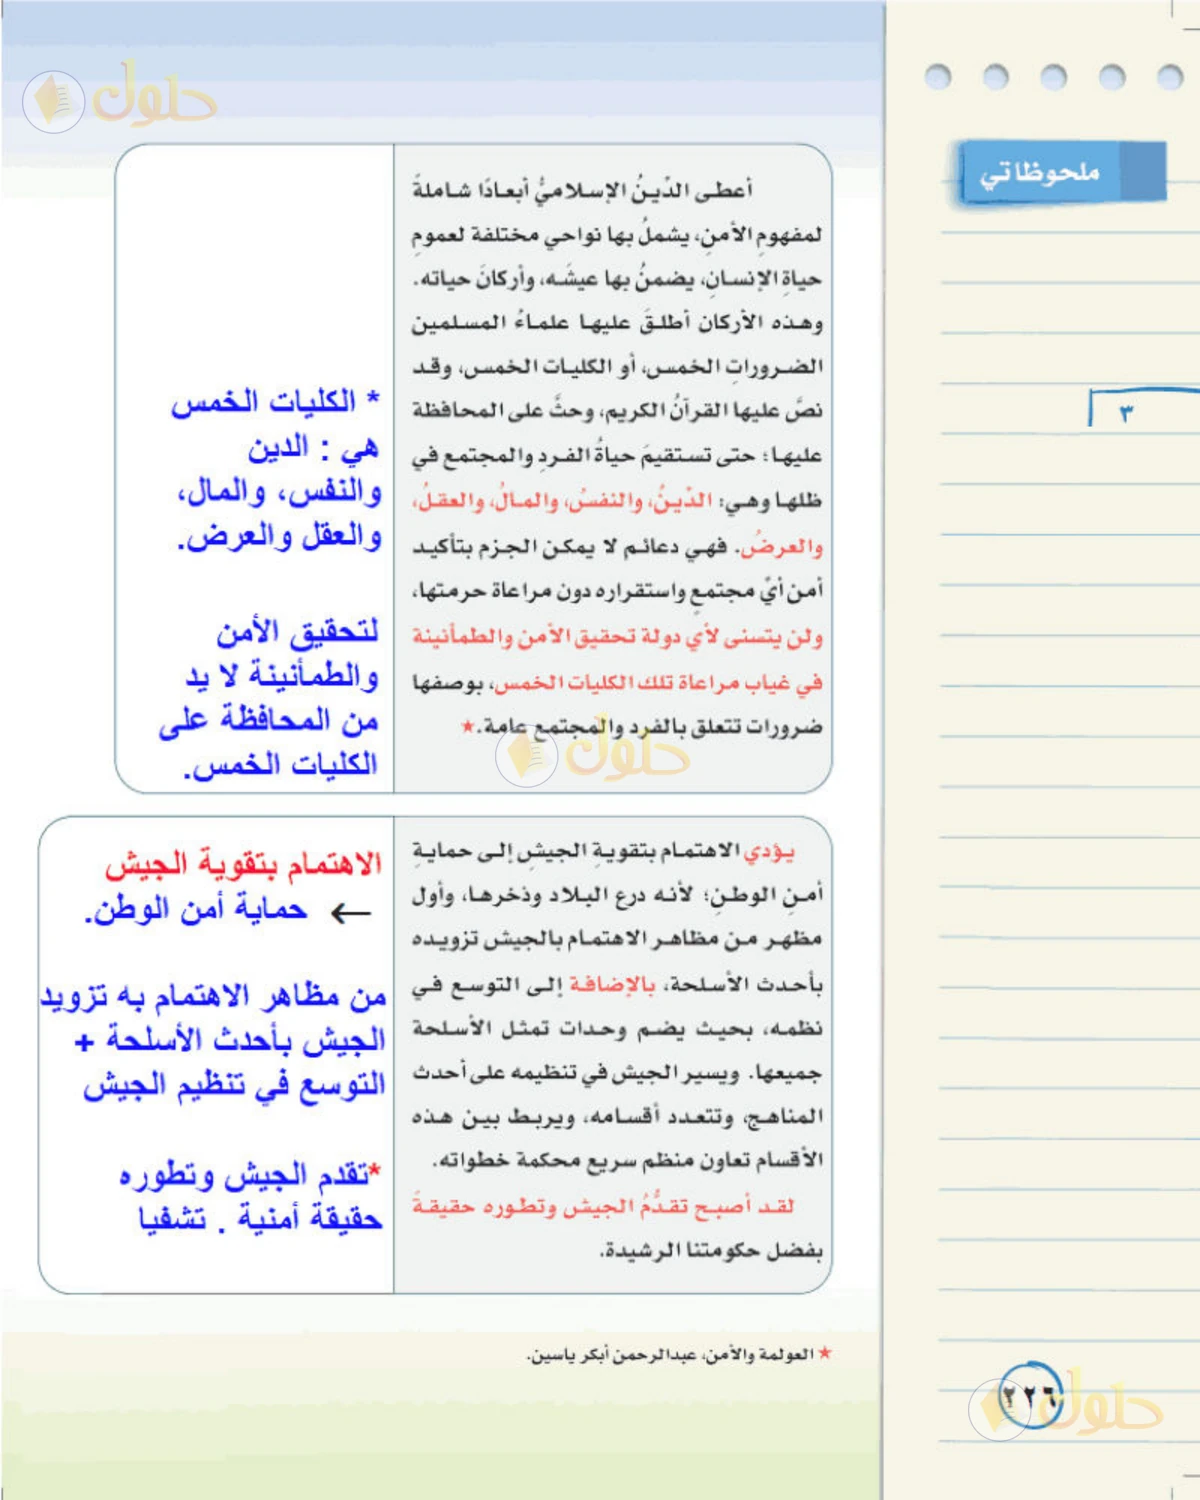The height and width of the screenshot is (1500, 1200).
Task: Click line أمن أيّ مجتمع واستقراره
Action: tap(617, 591)
